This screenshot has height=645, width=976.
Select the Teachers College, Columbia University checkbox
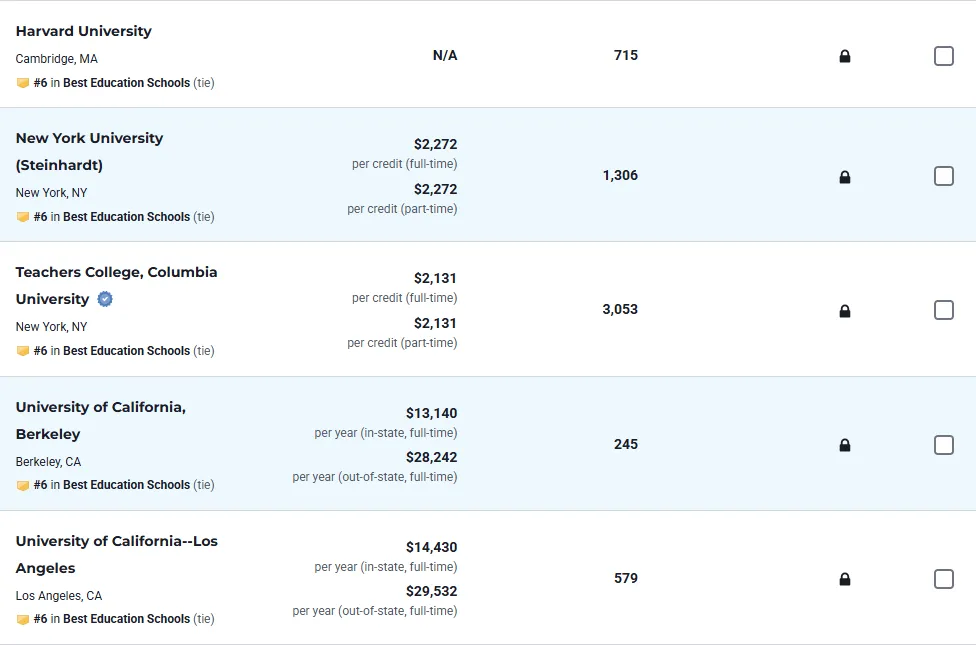point(944,310)
